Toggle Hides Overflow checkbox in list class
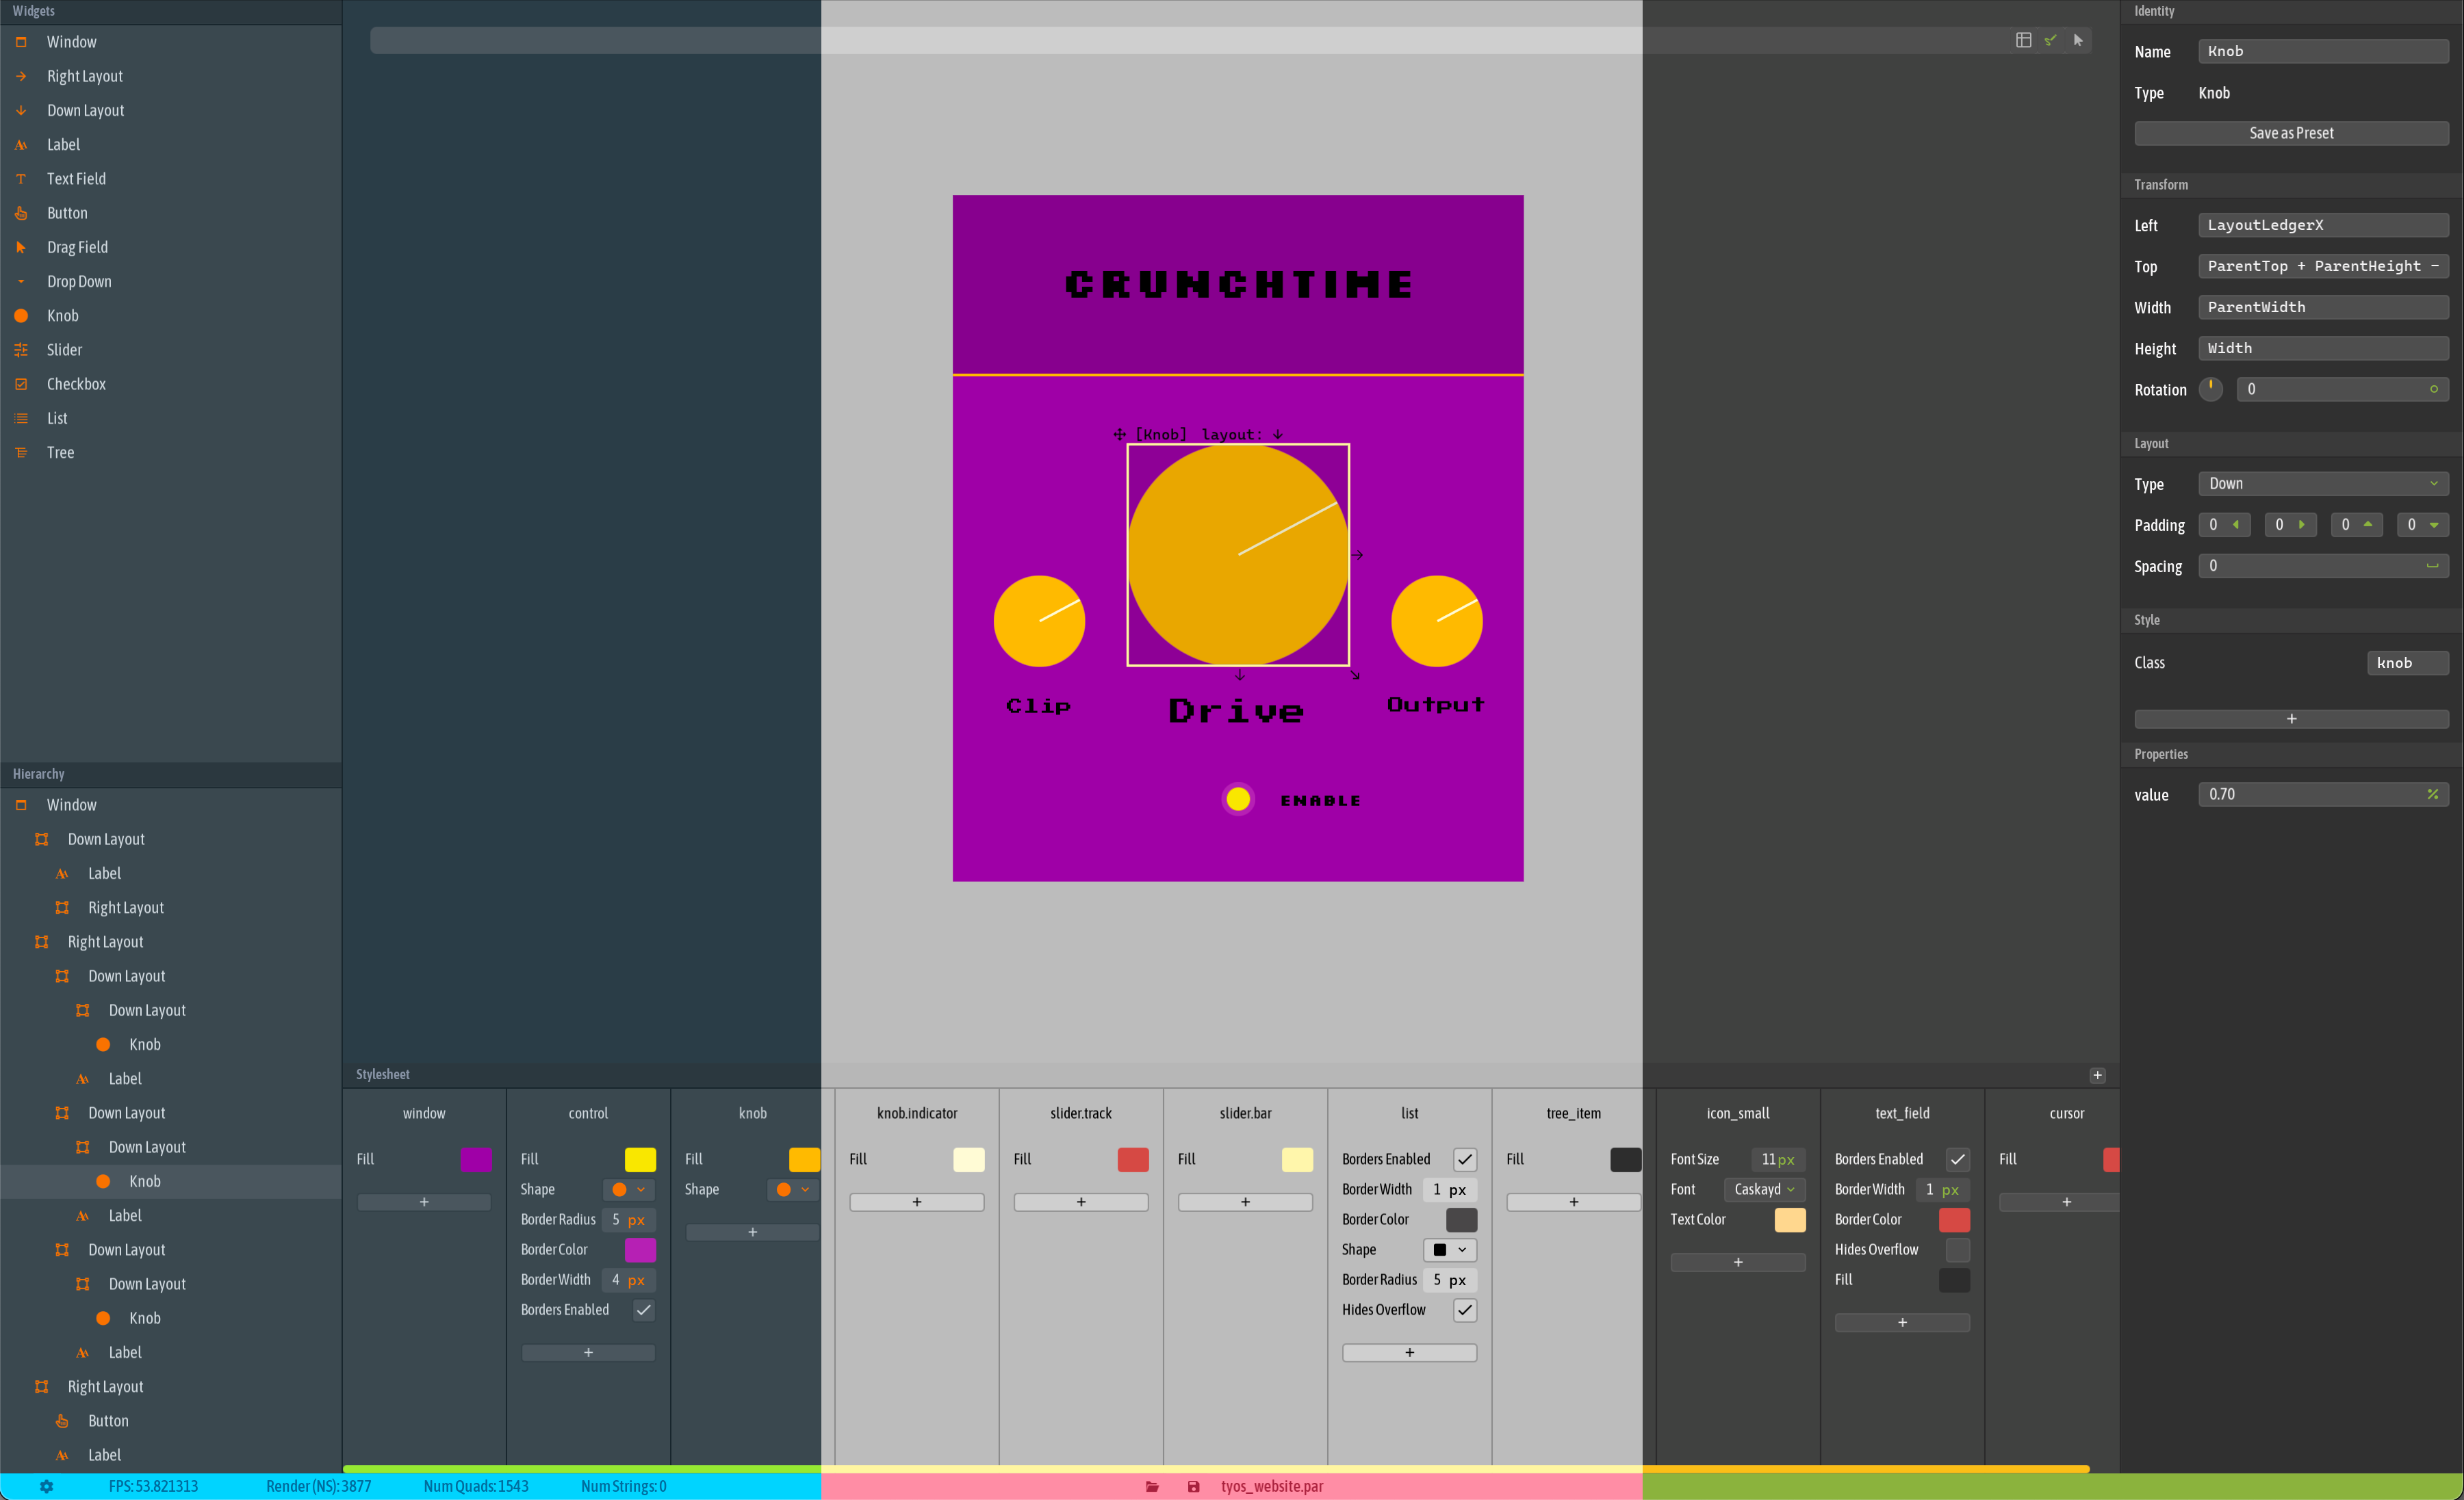The height and width of the screenshot is (1500, 2464). coord(1465,1310)
